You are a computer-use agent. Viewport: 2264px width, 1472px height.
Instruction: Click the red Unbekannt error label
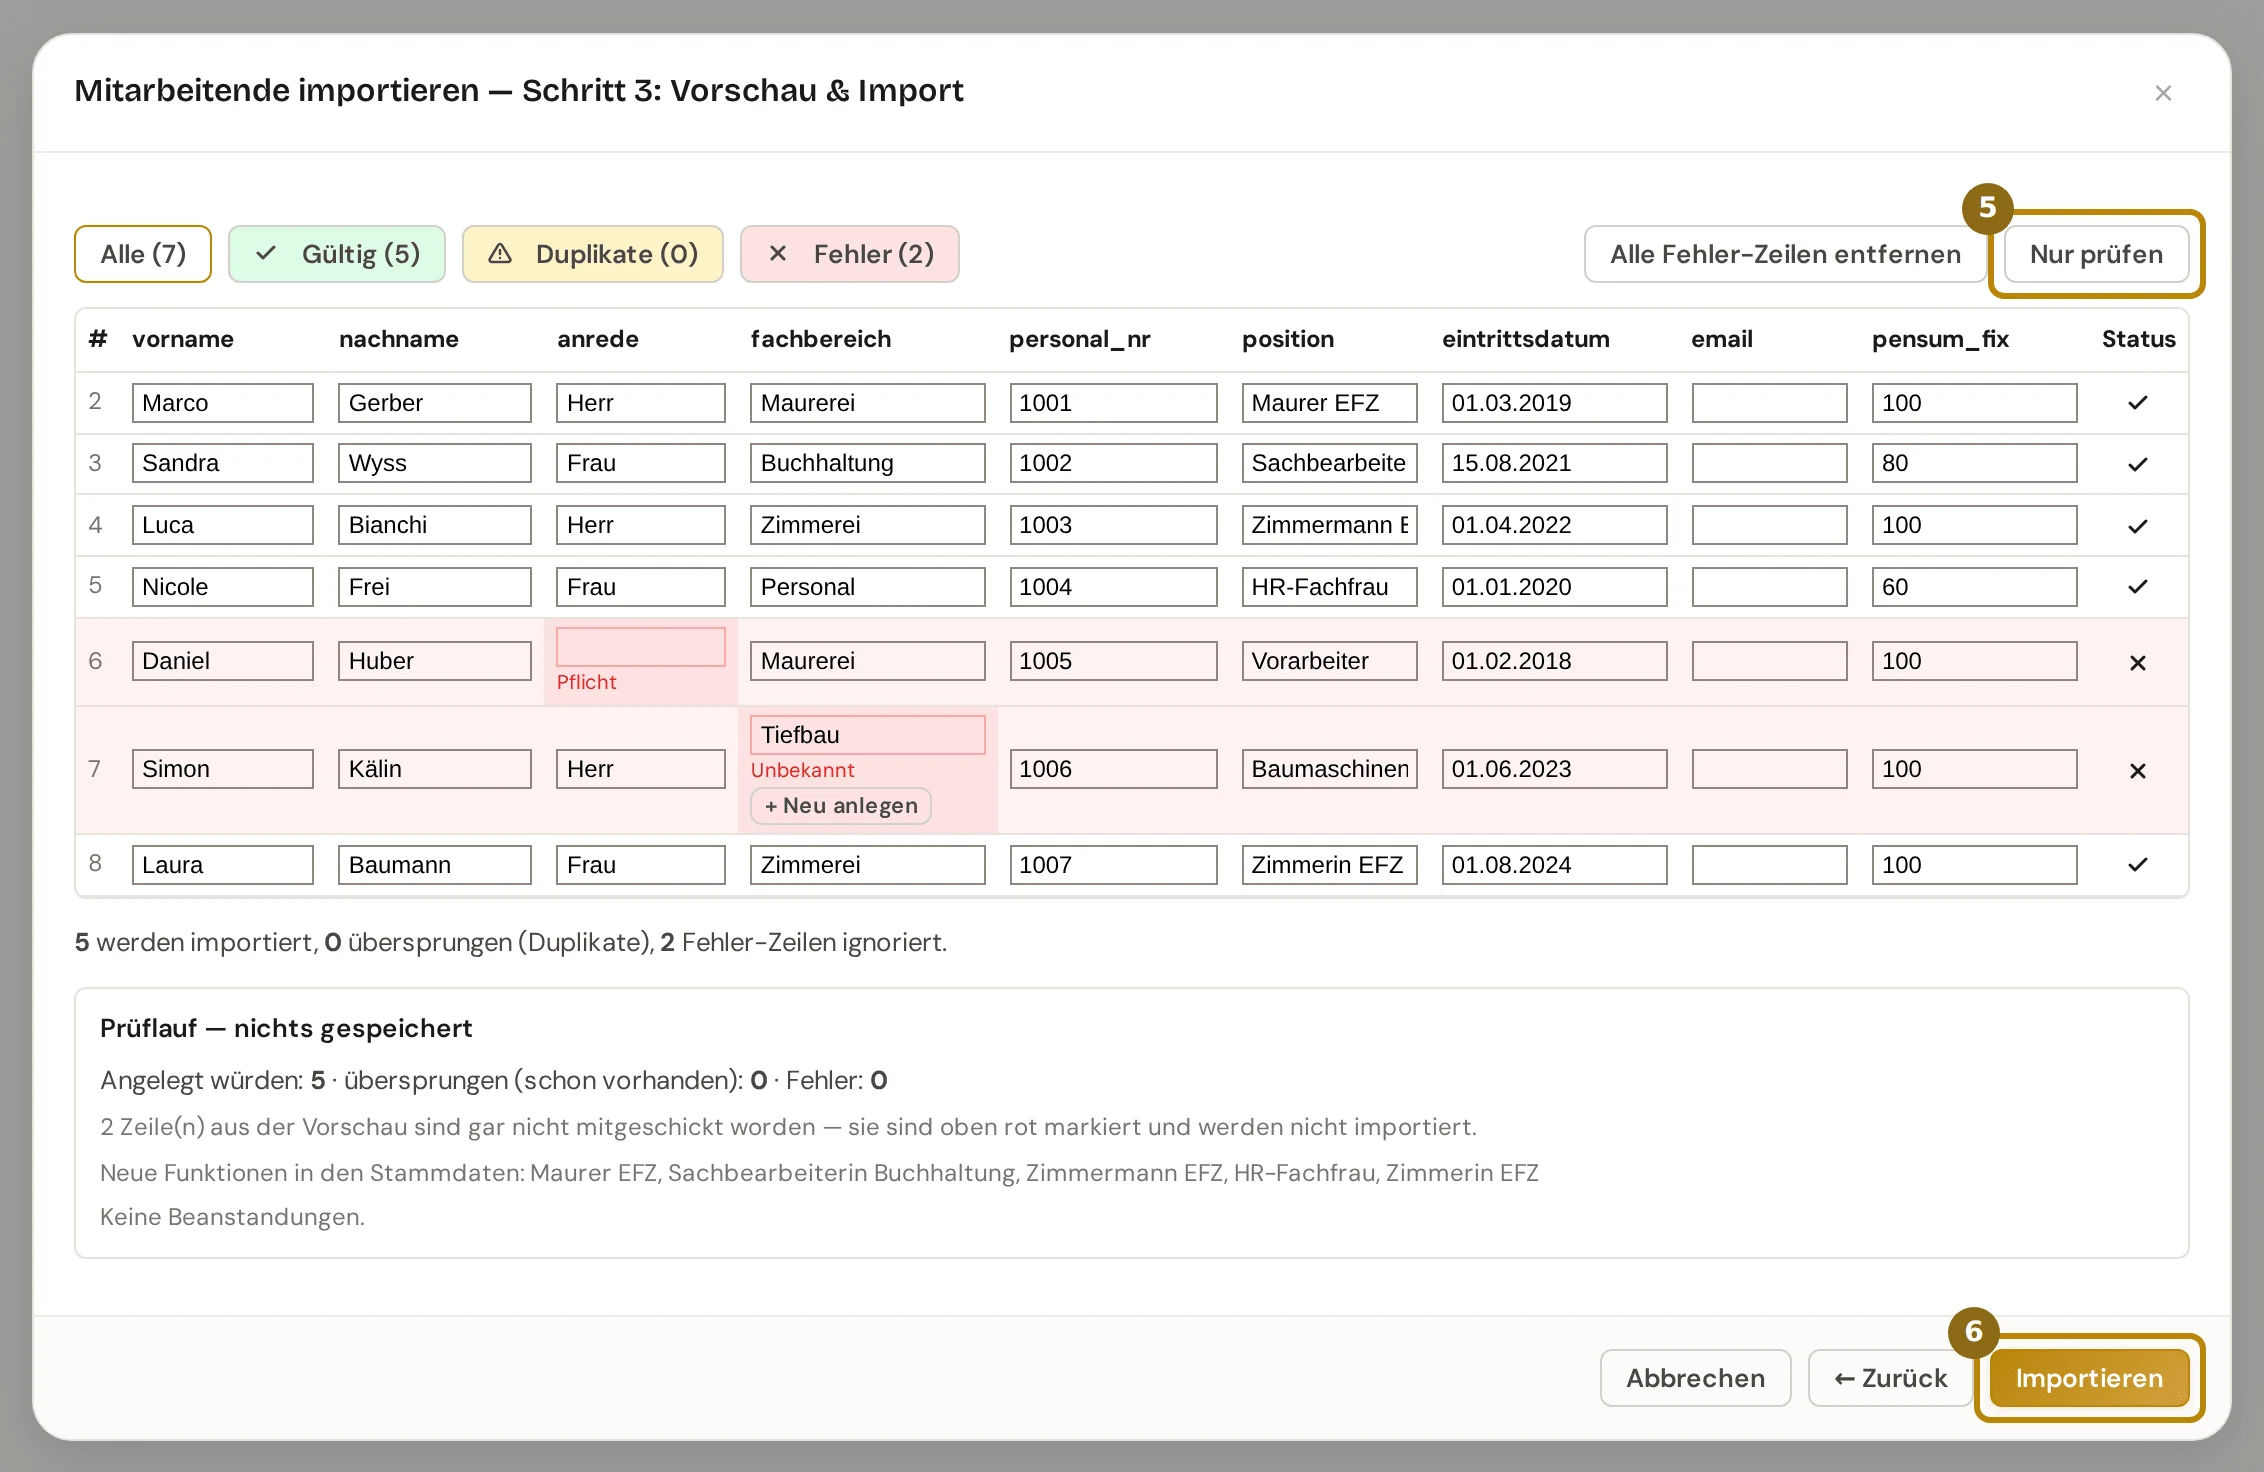[803, 770]
